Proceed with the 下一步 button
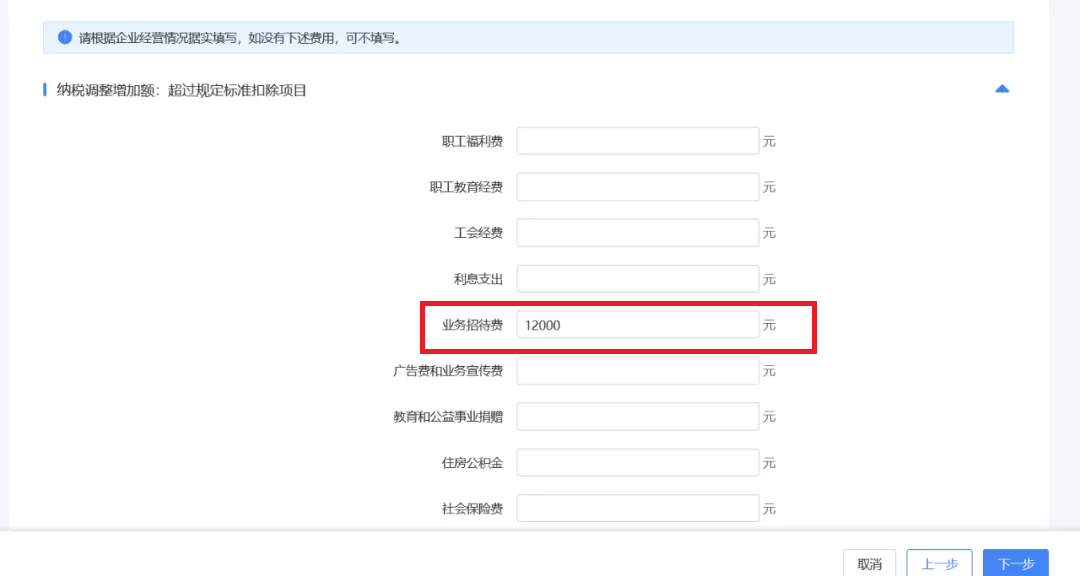Screen dimensions: 1080x576 [1015, 564]
